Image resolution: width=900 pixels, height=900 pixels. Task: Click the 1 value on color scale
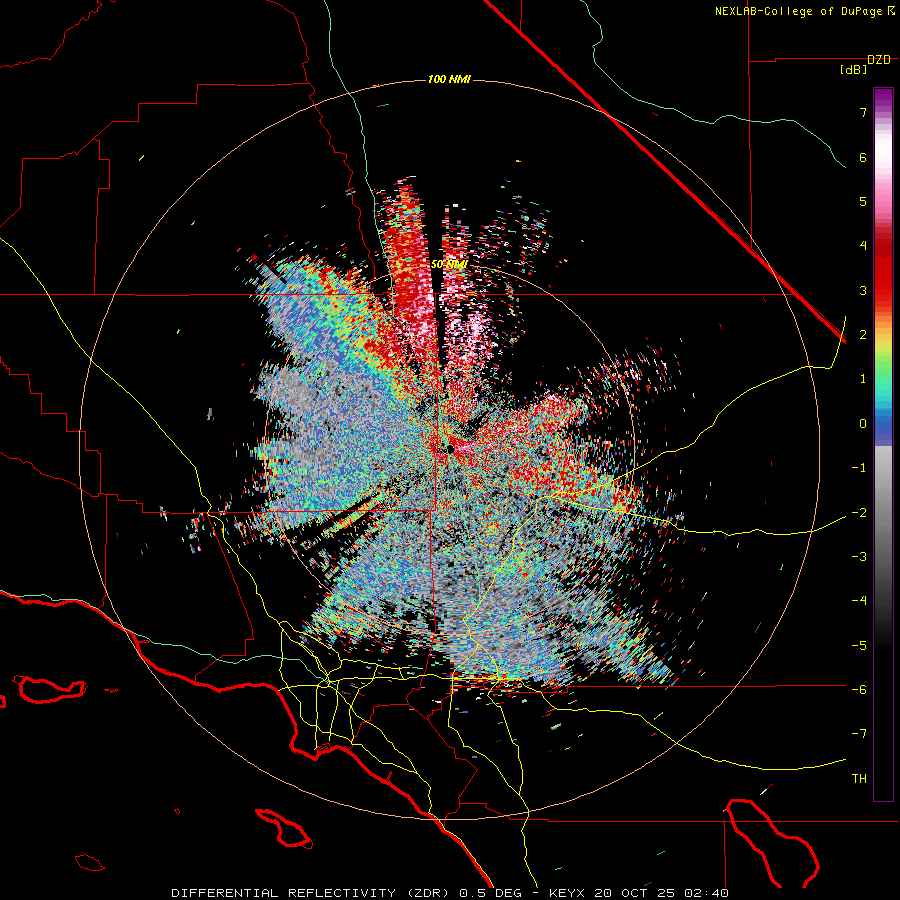pyautogui.click(x=863, y=379)
